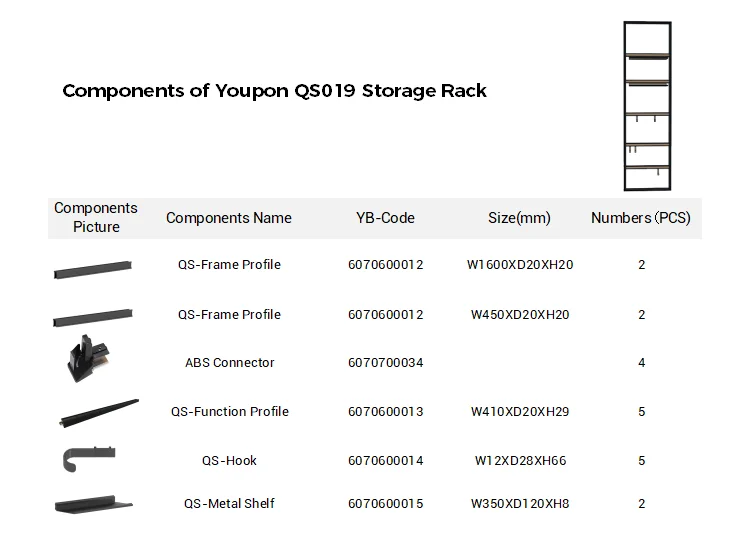Click the Components Picture column header

[x=96, y=218]
